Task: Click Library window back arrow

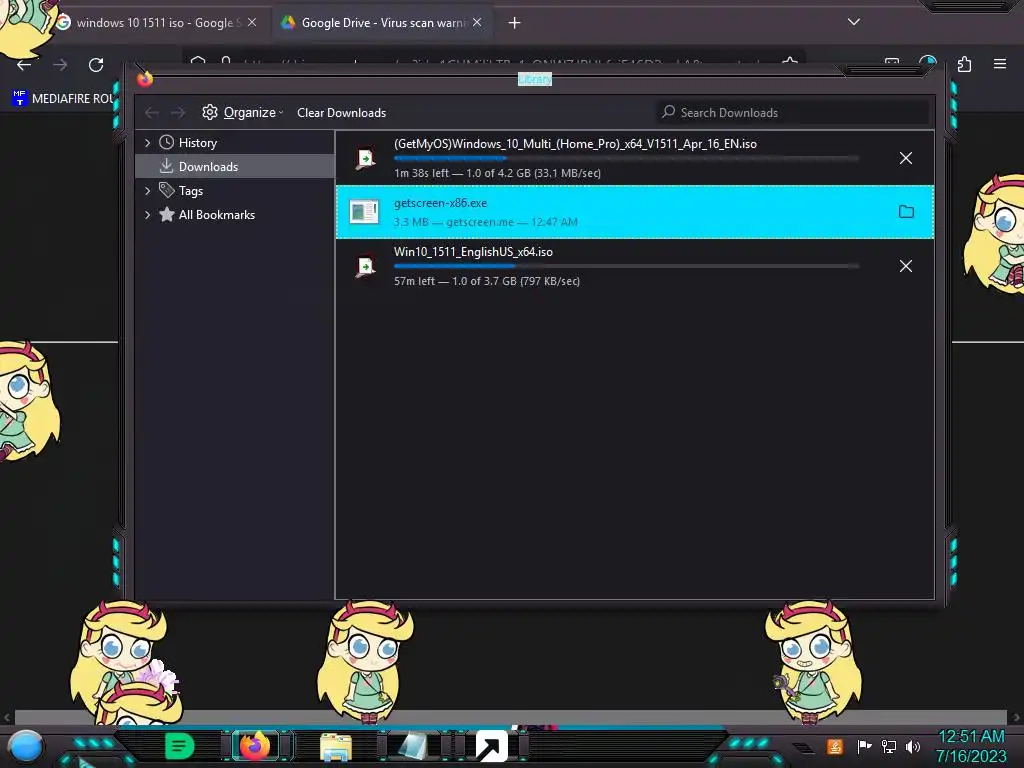Action: (152, 113)
